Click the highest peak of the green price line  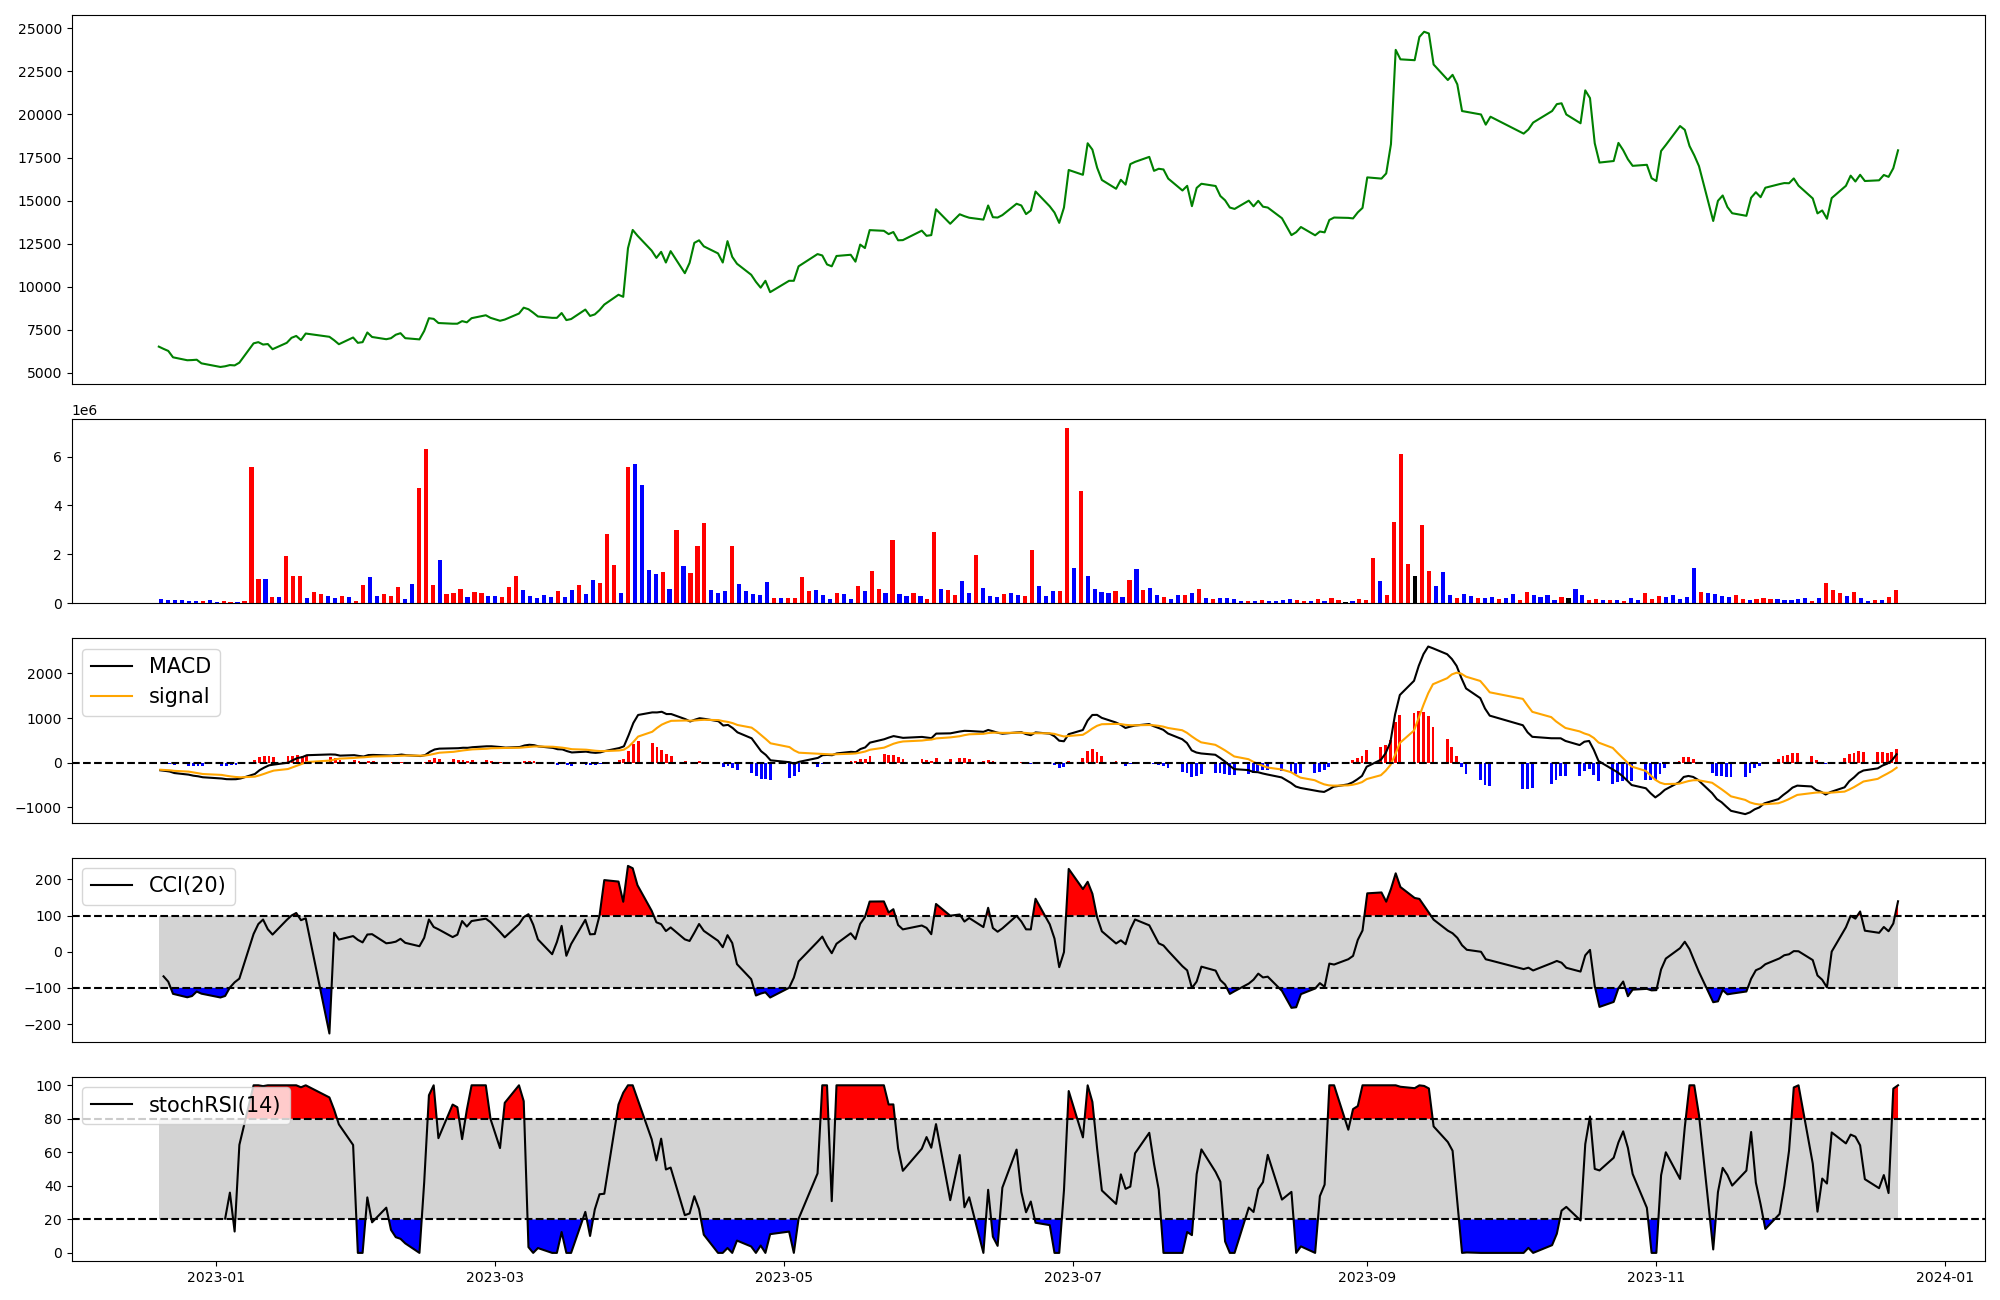tap(1424, 32)
